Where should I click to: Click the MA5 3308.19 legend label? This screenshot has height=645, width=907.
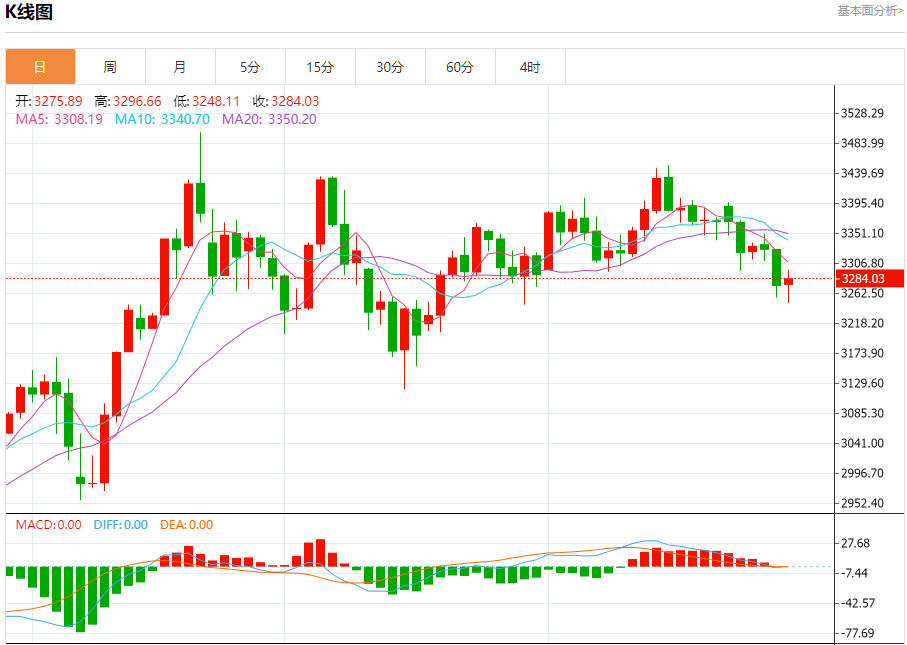59,119
